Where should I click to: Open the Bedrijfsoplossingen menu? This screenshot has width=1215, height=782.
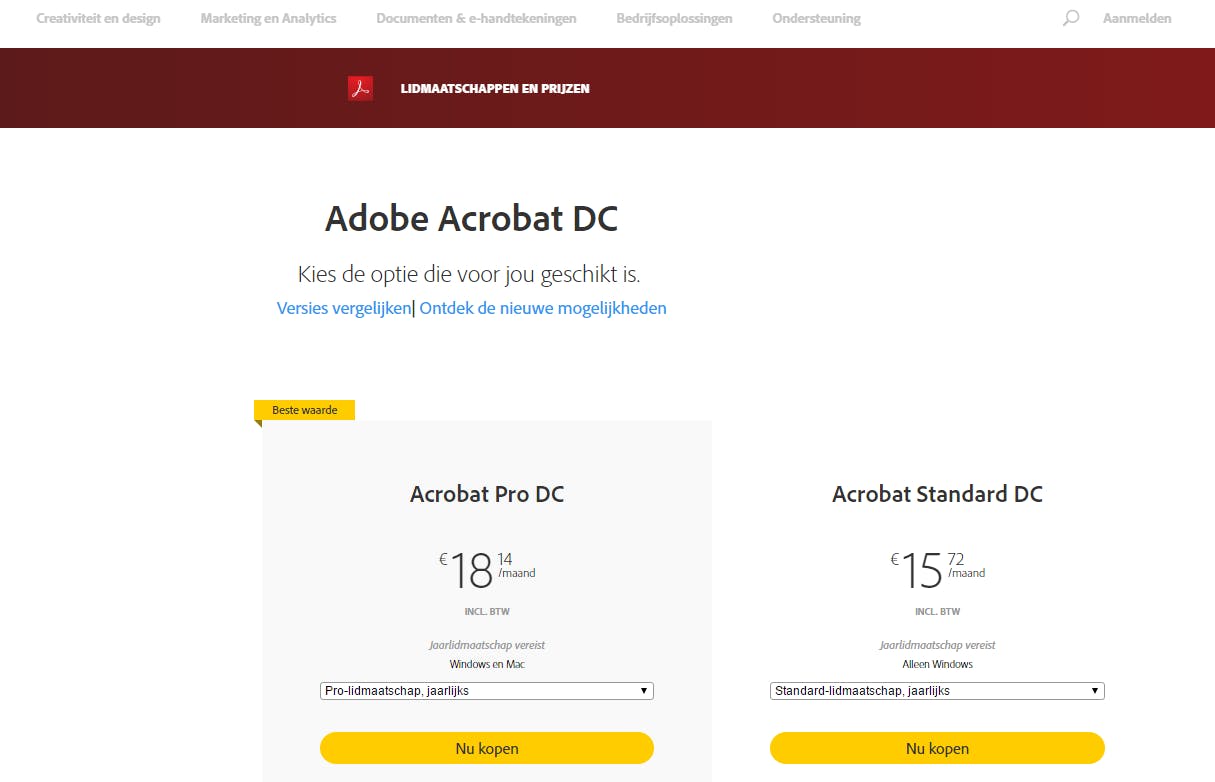pyautogui.click(x=674, y=18)
